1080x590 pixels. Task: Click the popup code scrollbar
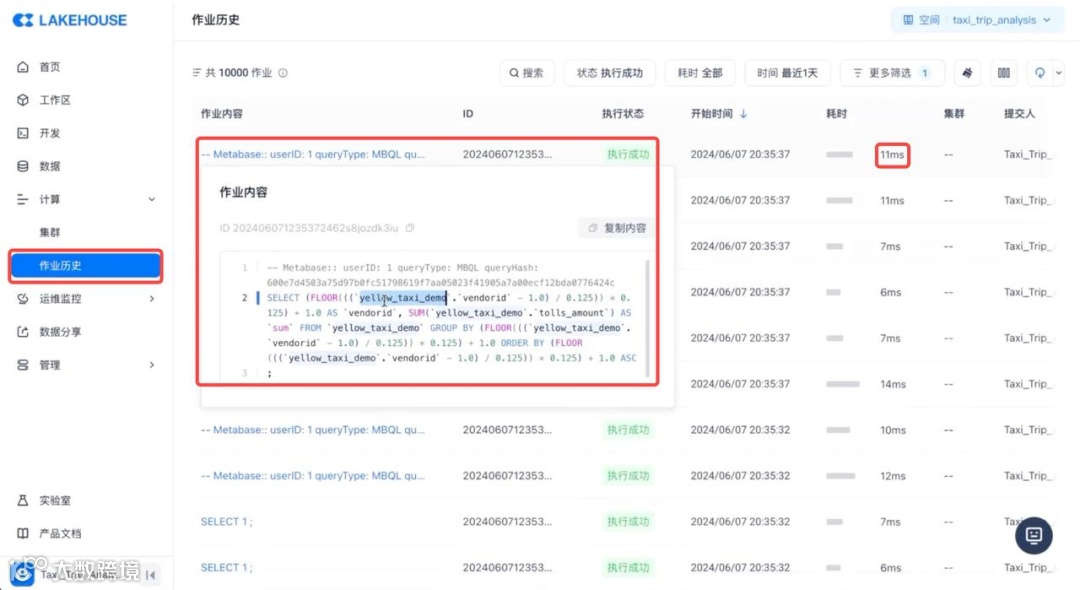(x=647, y=318)
